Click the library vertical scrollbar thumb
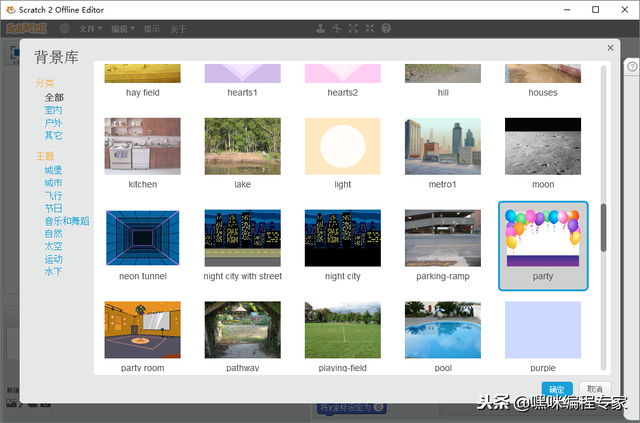The width and height of the screenshot is (640, 423). point(603,227)
